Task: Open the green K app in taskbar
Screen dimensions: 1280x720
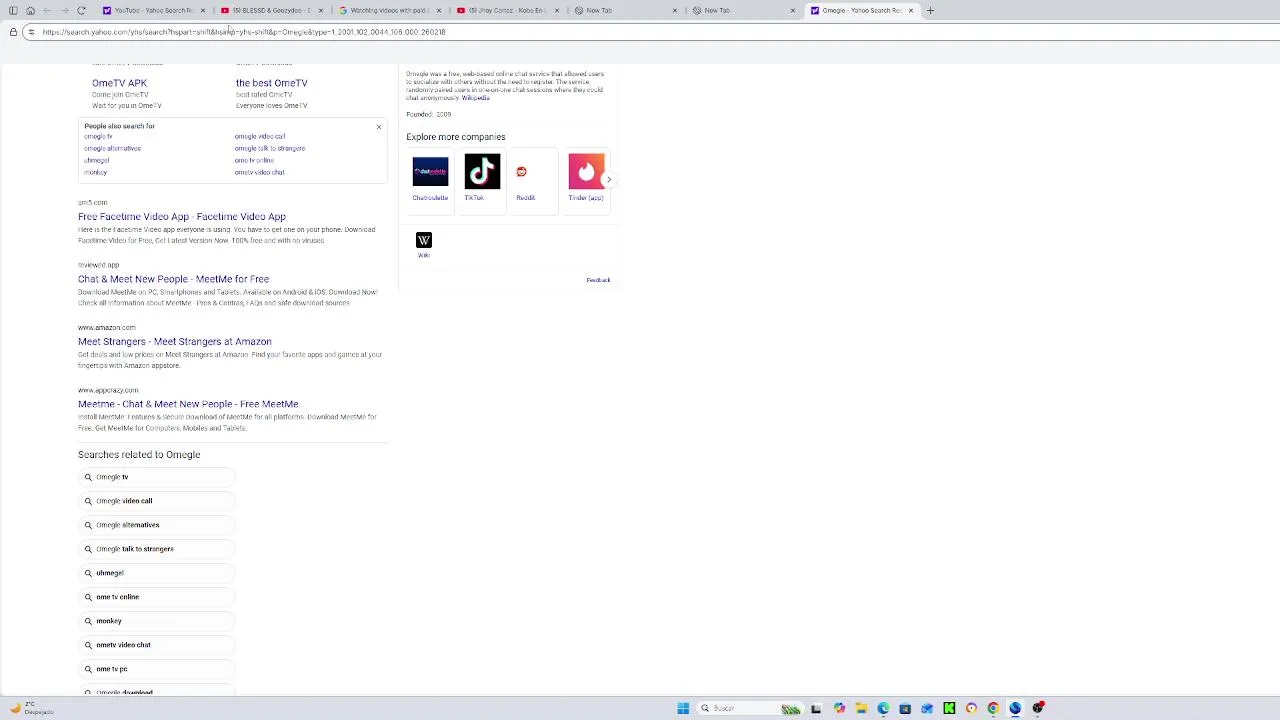Action: (x=949, y=708)
